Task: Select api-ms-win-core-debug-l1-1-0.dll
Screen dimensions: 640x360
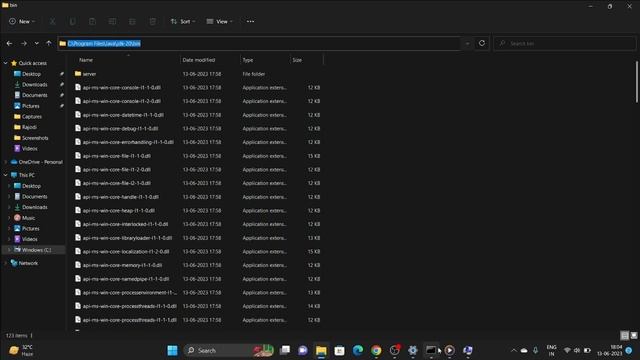Action: tap(120, 129)
